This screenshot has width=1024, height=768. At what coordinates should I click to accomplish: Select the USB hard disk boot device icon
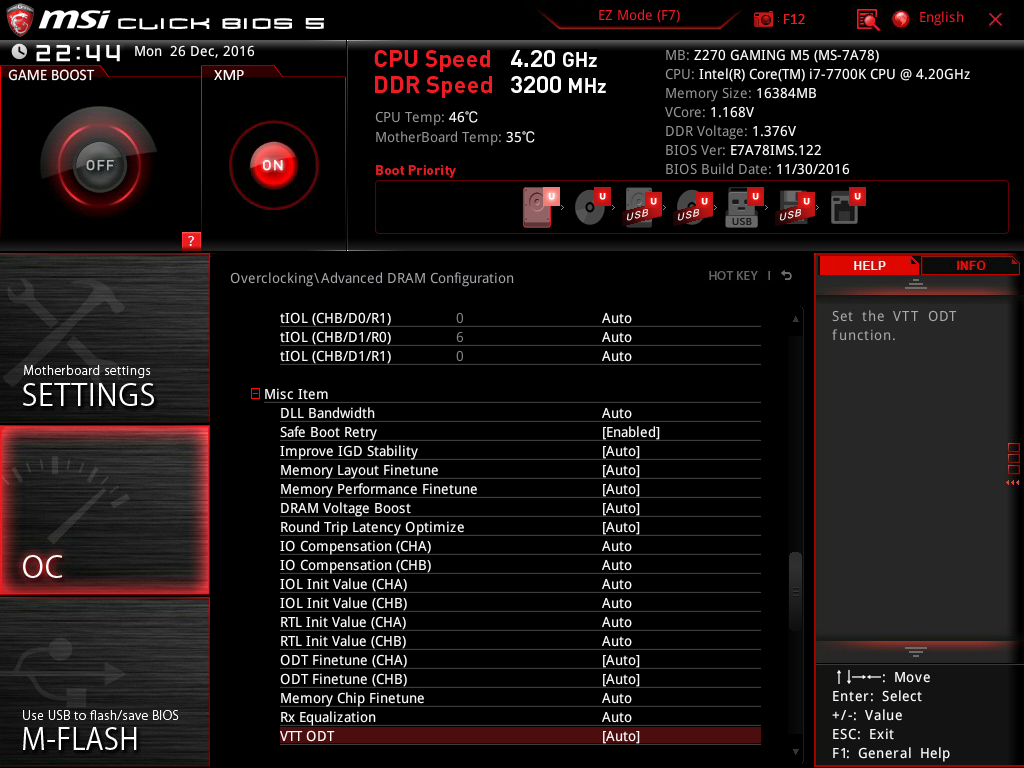tap(642, 208)
